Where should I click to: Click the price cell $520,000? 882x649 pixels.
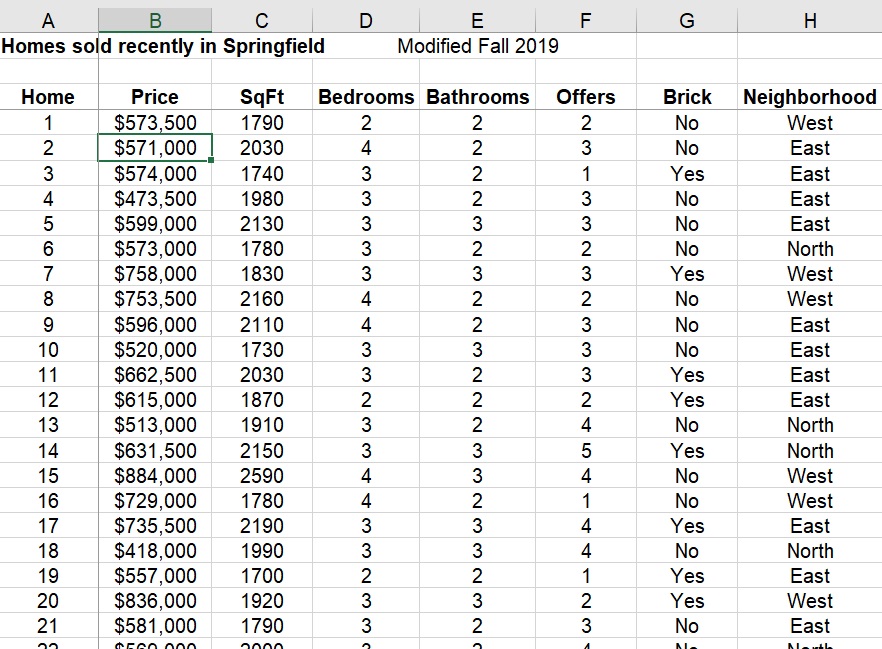tap(155, 350)
